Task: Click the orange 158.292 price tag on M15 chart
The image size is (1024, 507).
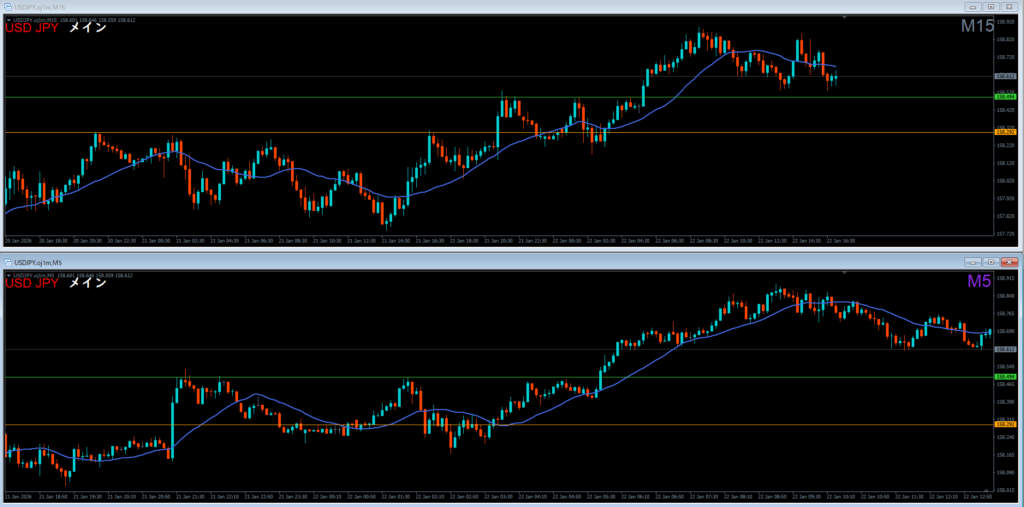Action: pyautogui.click(x=1004, y=132)
